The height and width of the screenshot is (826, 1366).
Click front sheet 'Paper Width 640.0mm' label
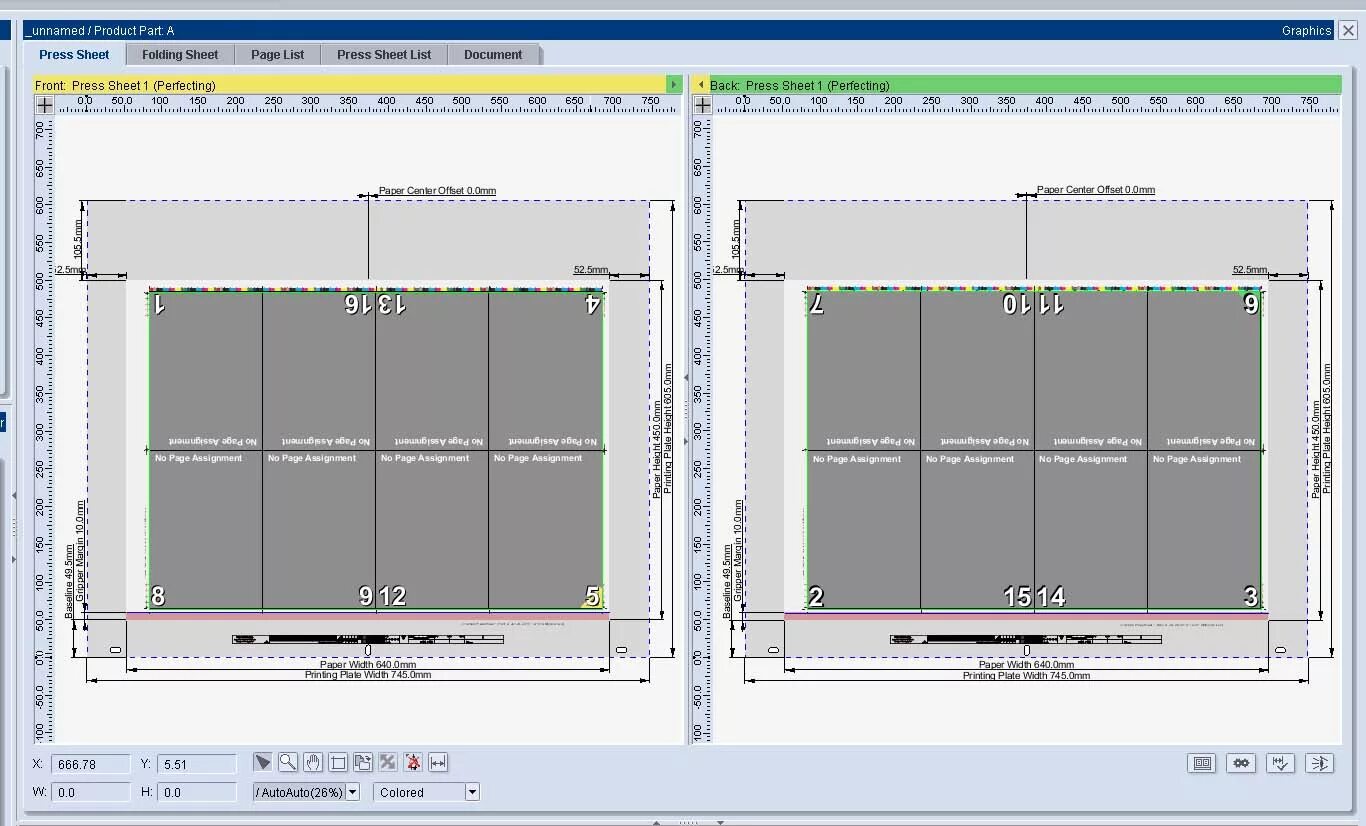coord(368,664)
